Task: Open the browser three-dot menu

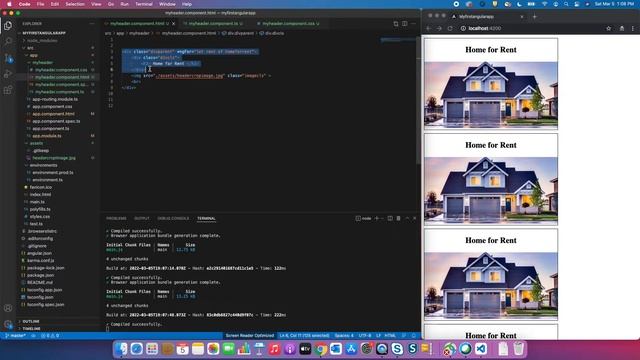Action: tap(633, 29)
